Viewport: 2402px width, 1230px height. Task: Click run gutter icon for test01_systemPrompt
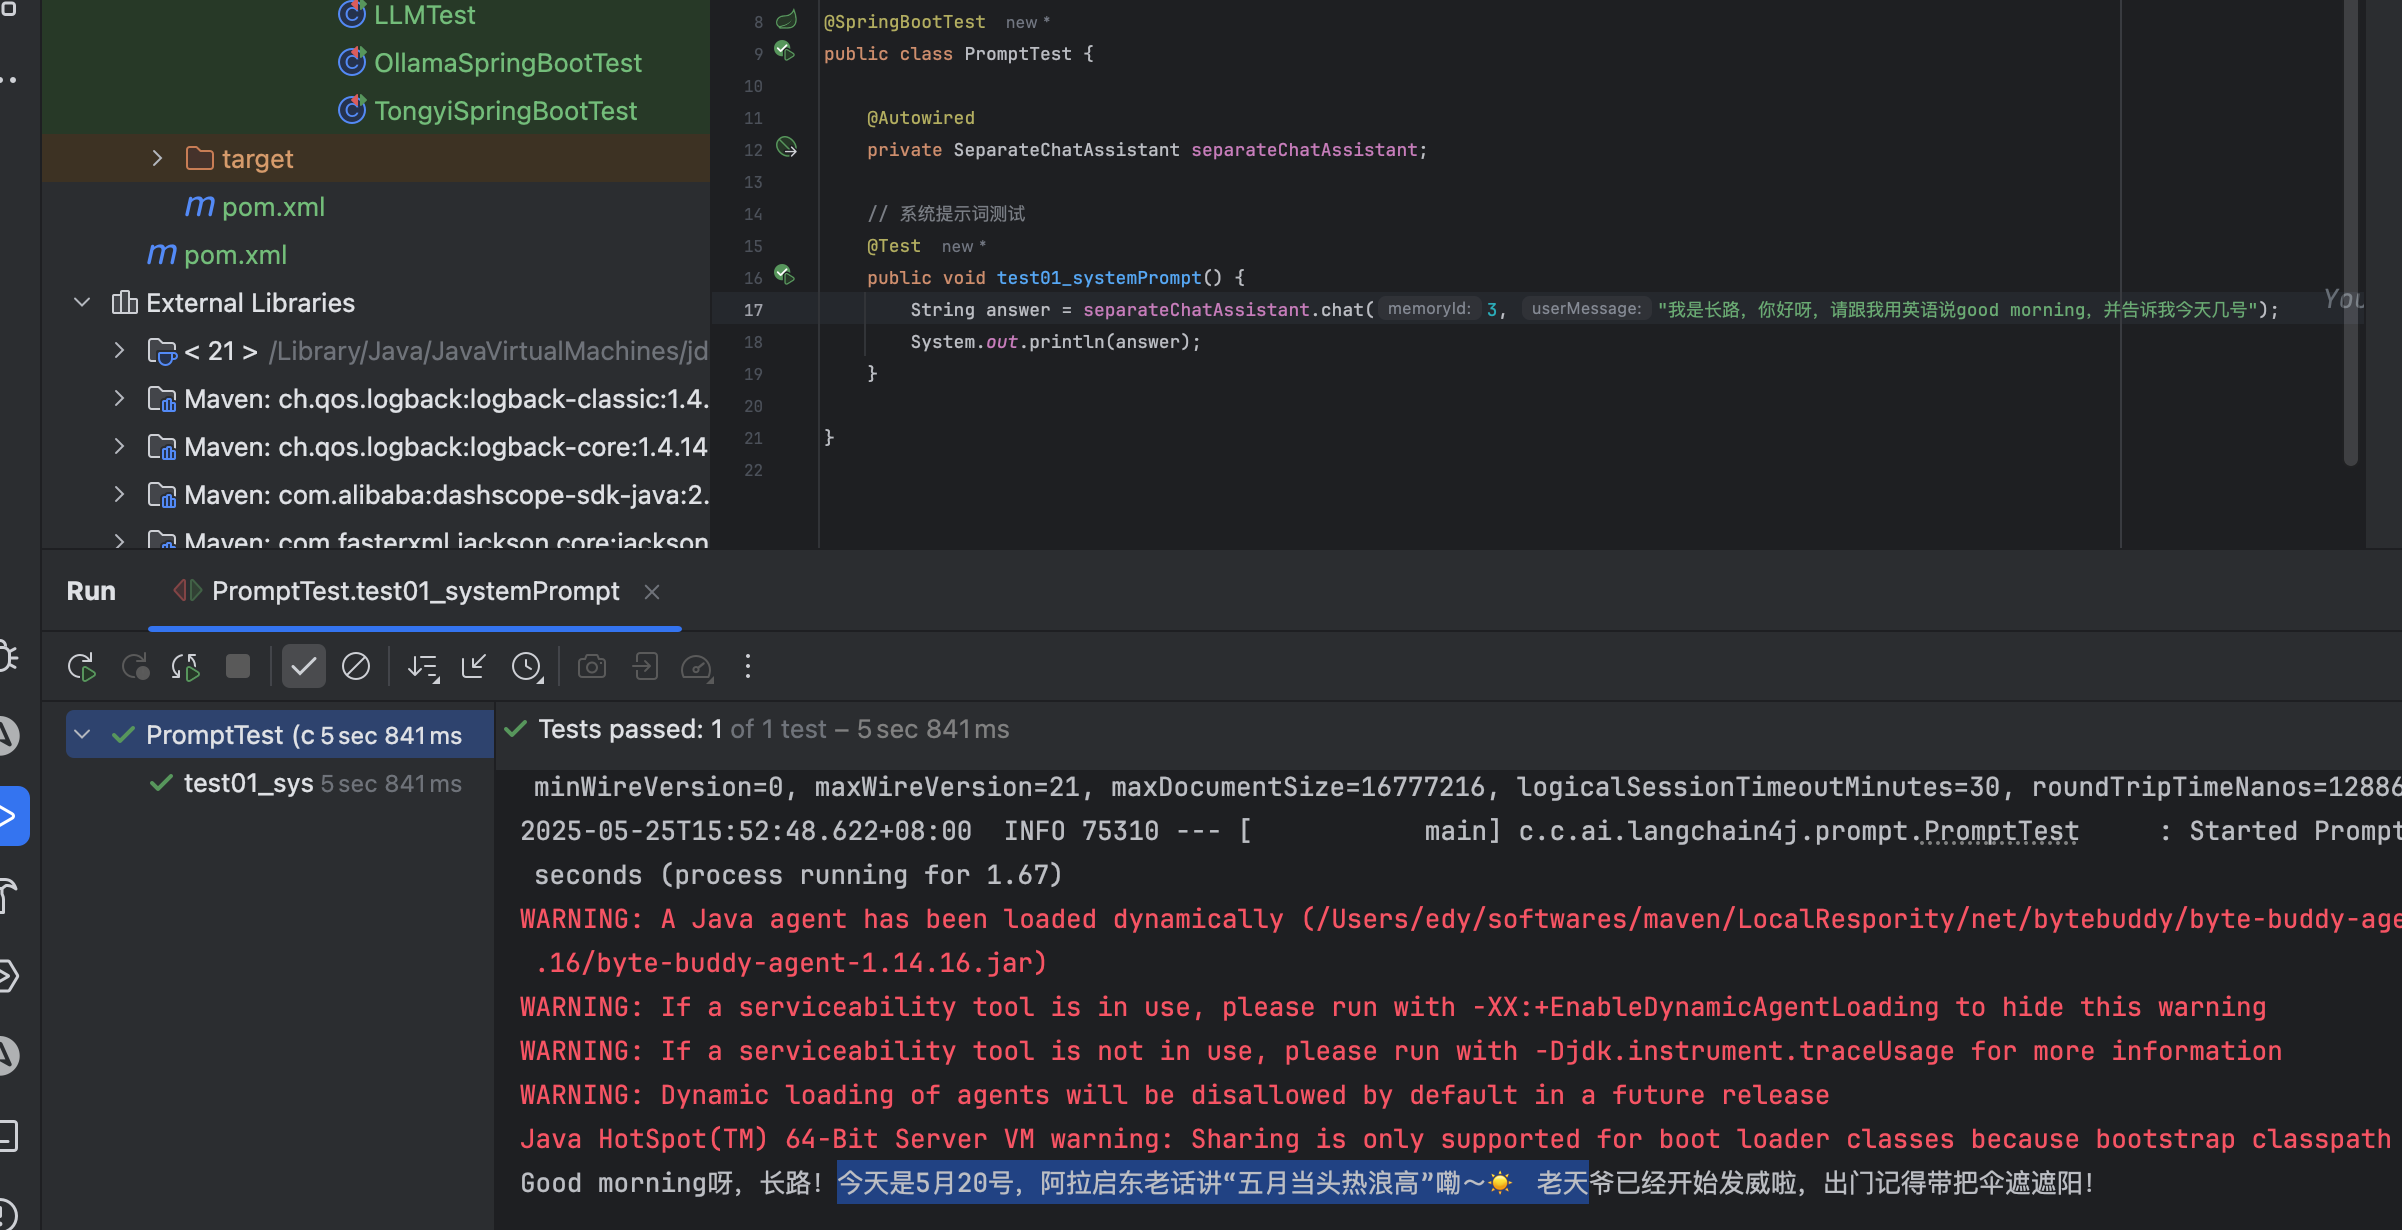pos(786,275)
